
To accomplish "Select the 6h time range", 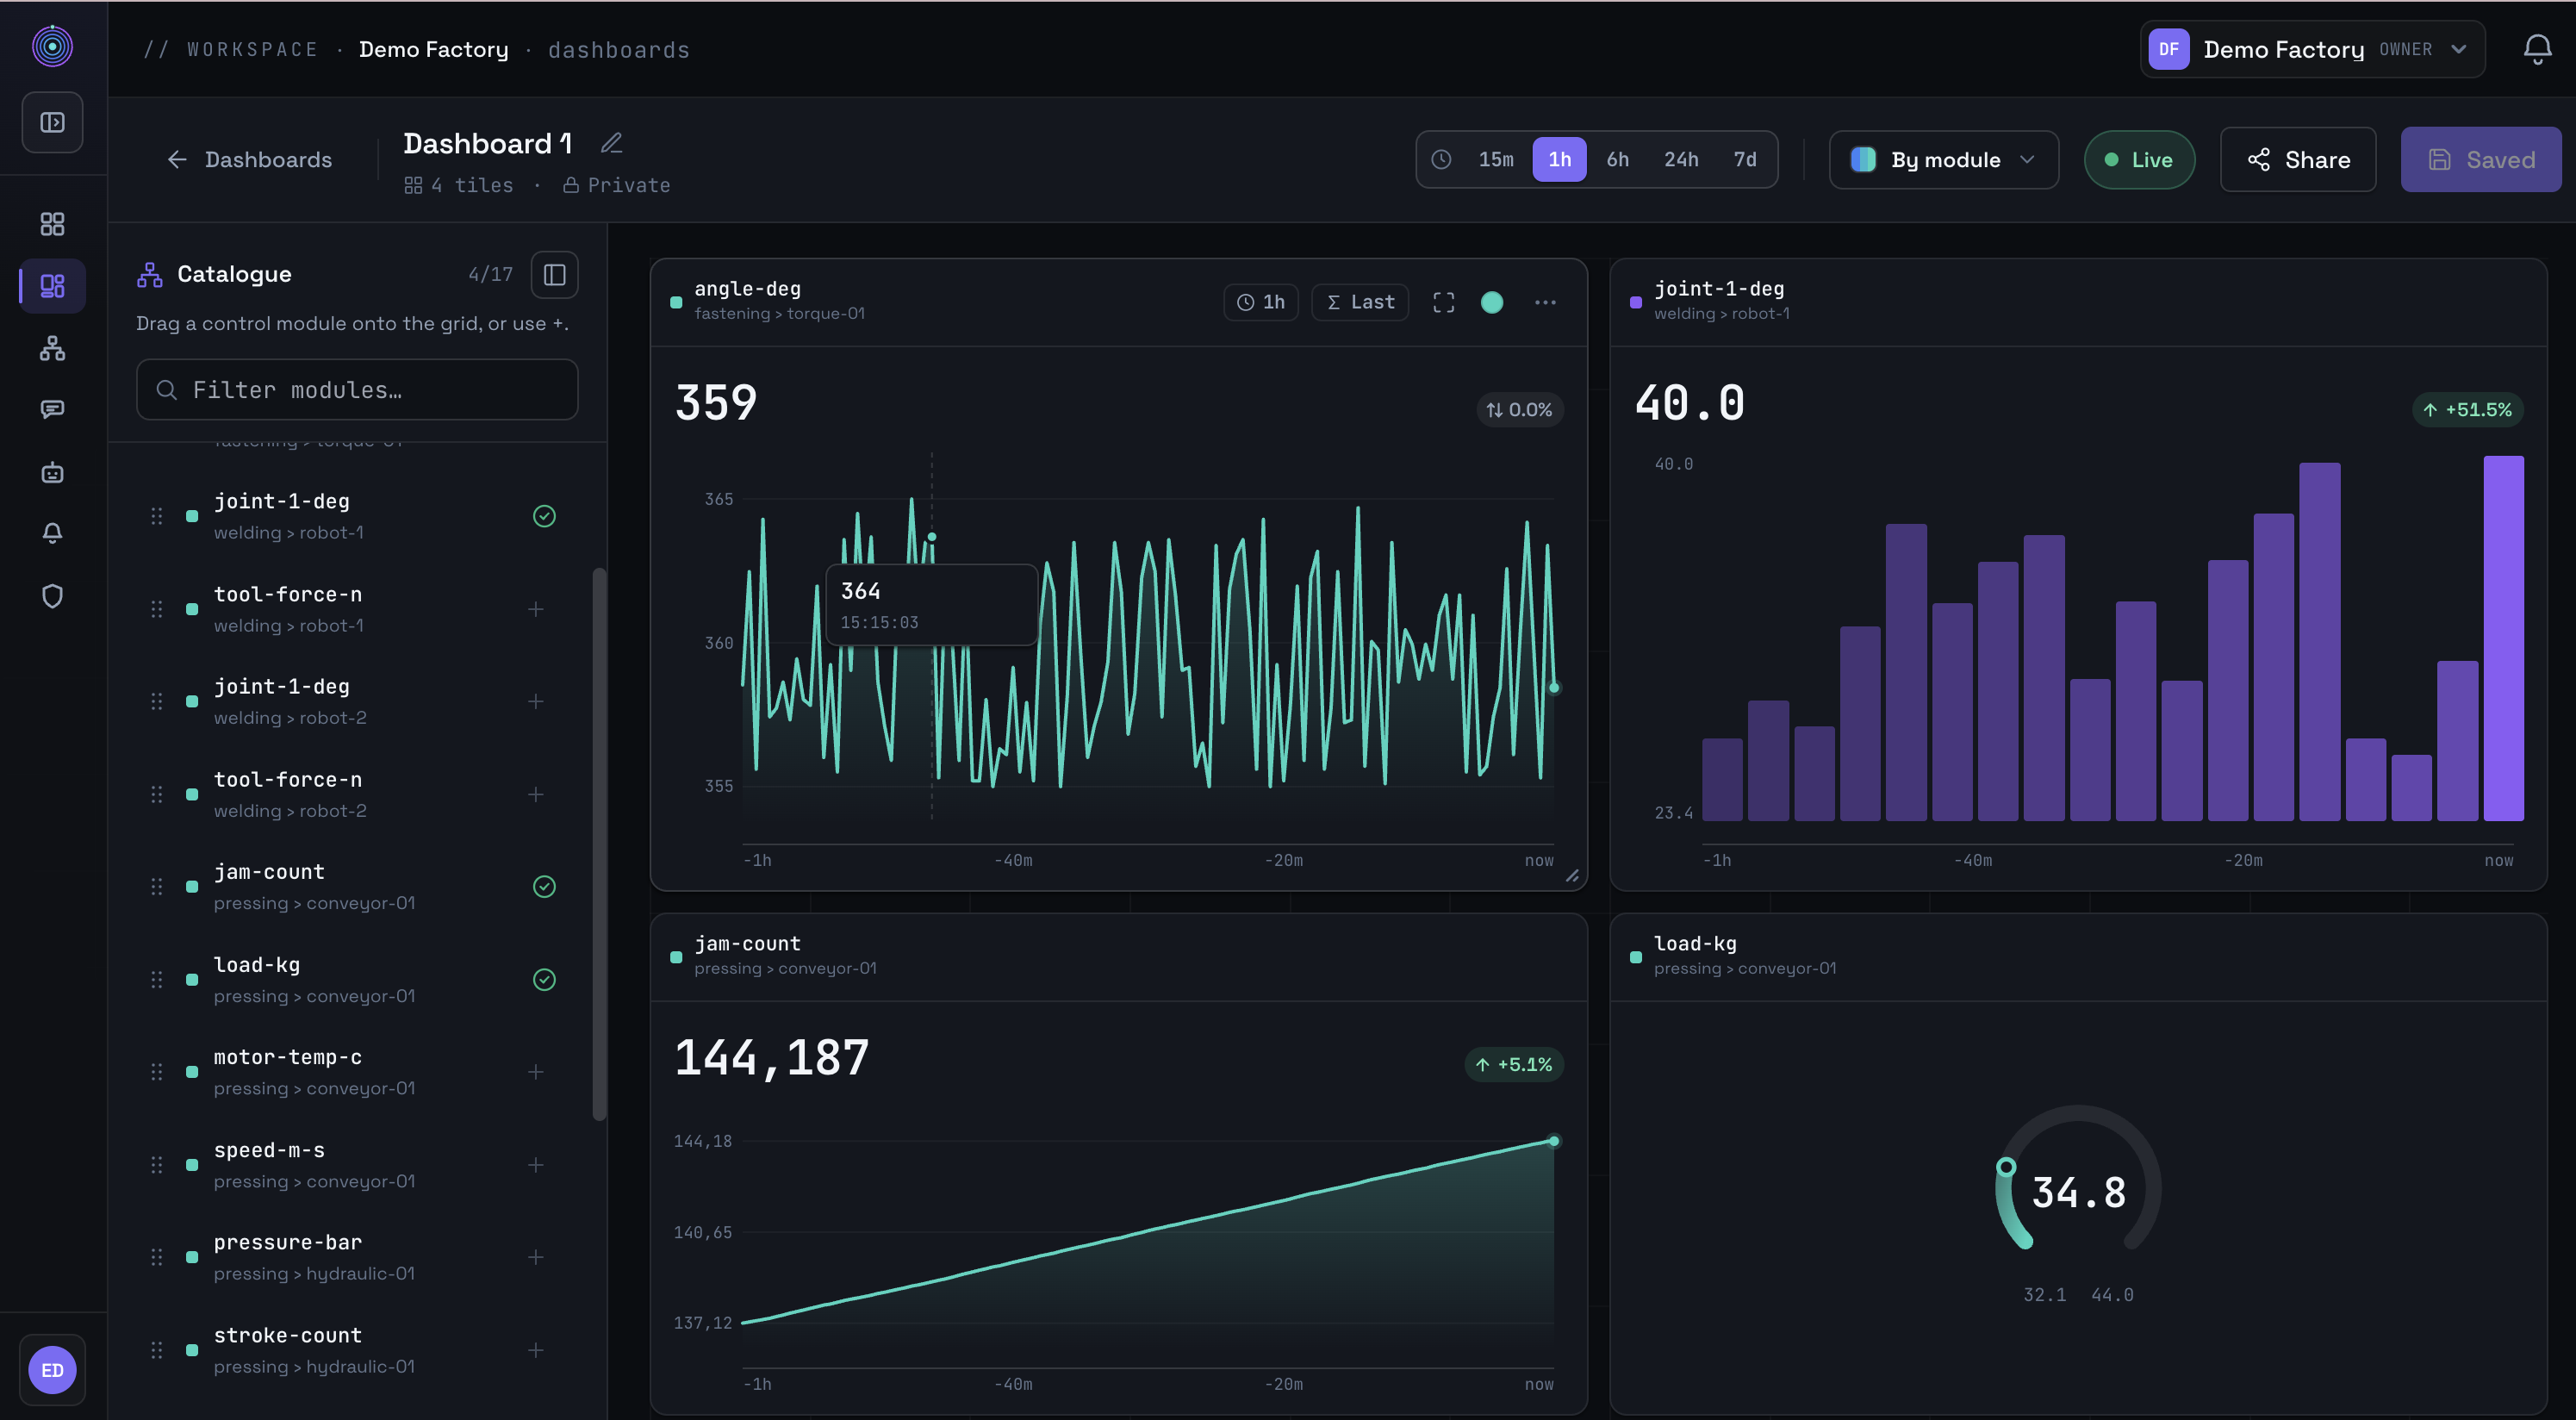I will [x=1617, y=159].
